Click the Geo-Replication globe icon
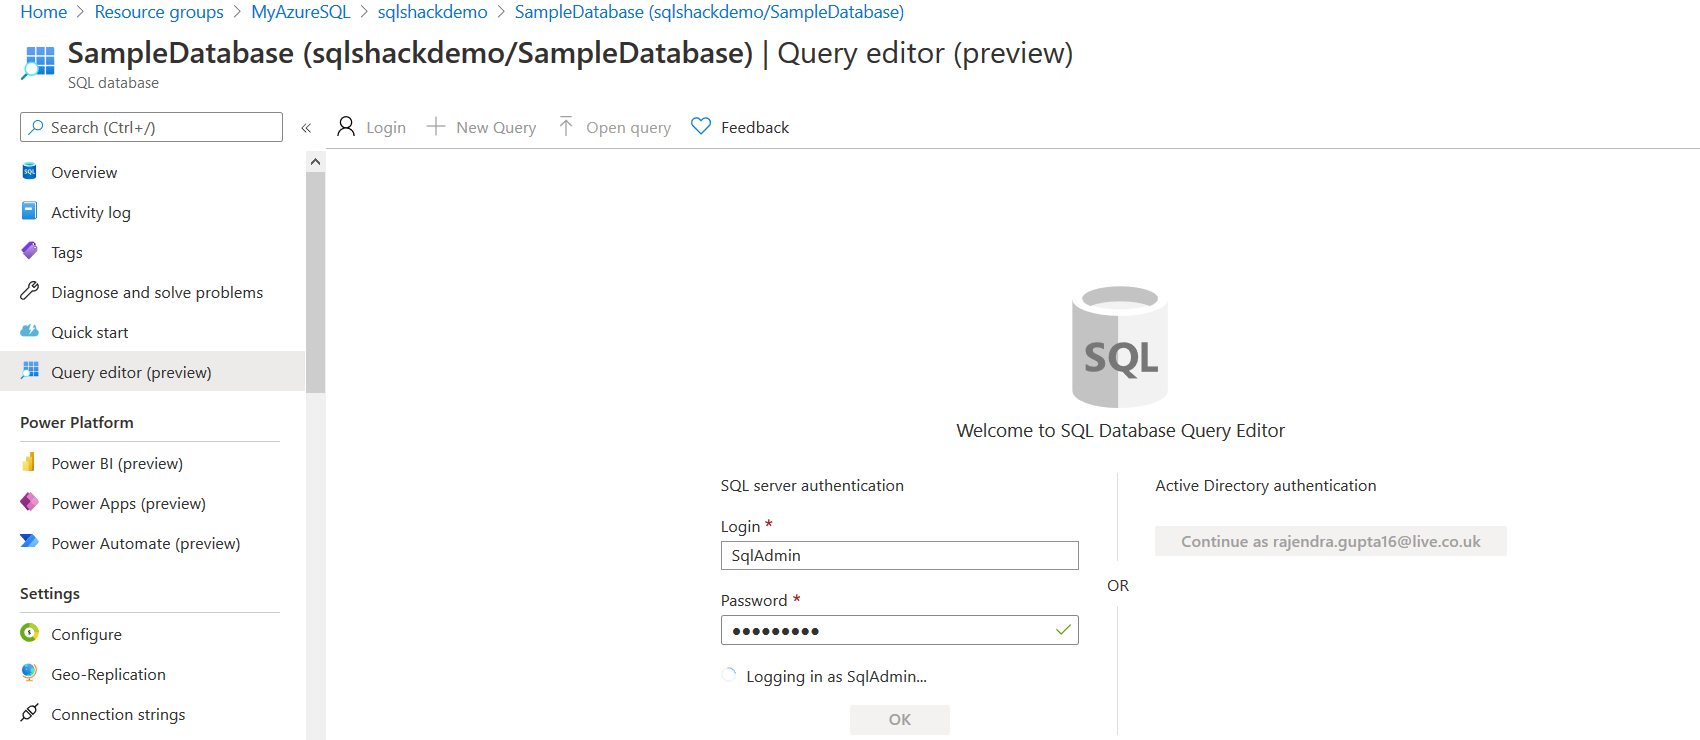The width and height of the screenshot is (1700, 740). pos(30,673)
